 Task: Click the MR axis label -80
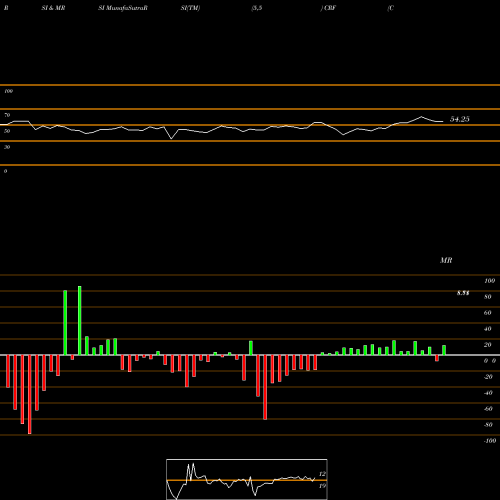(488, 425)
